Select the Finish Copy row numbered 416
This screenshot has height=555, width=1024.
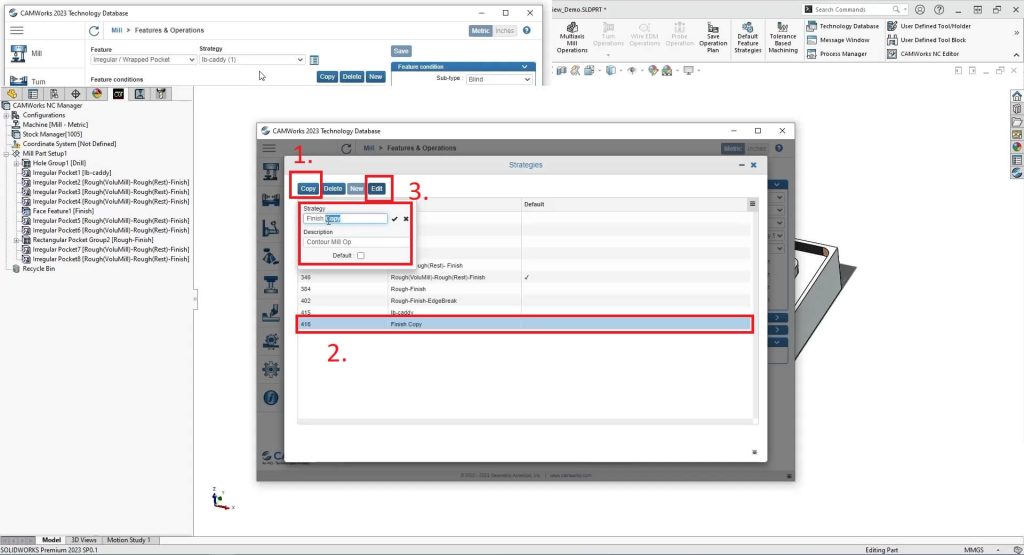525,325
